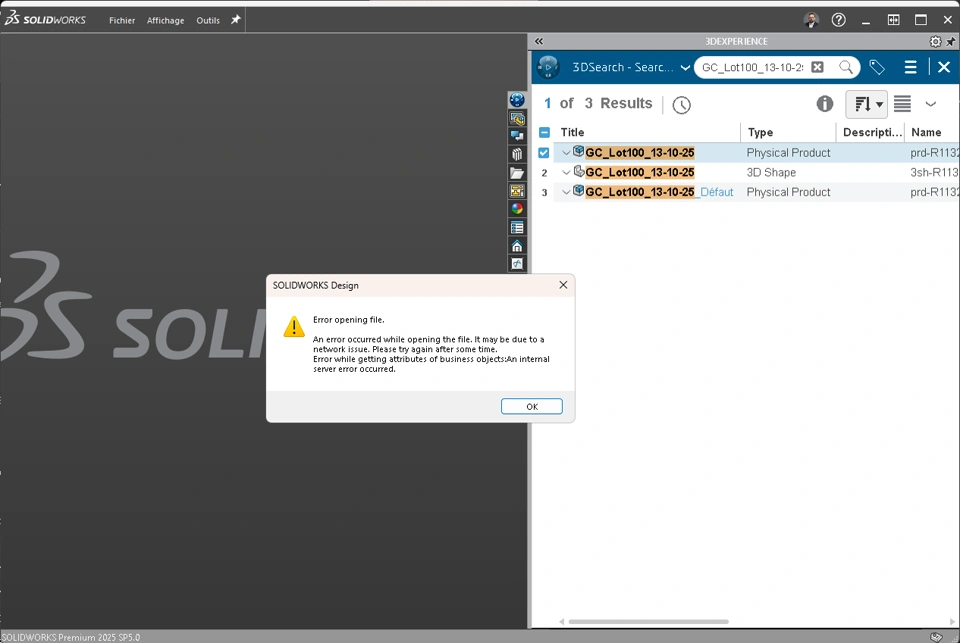This screenshot has width=960, height=643.
Task: Click Physical Product cell of Défaut row
Action: click(x=788, y=192)
